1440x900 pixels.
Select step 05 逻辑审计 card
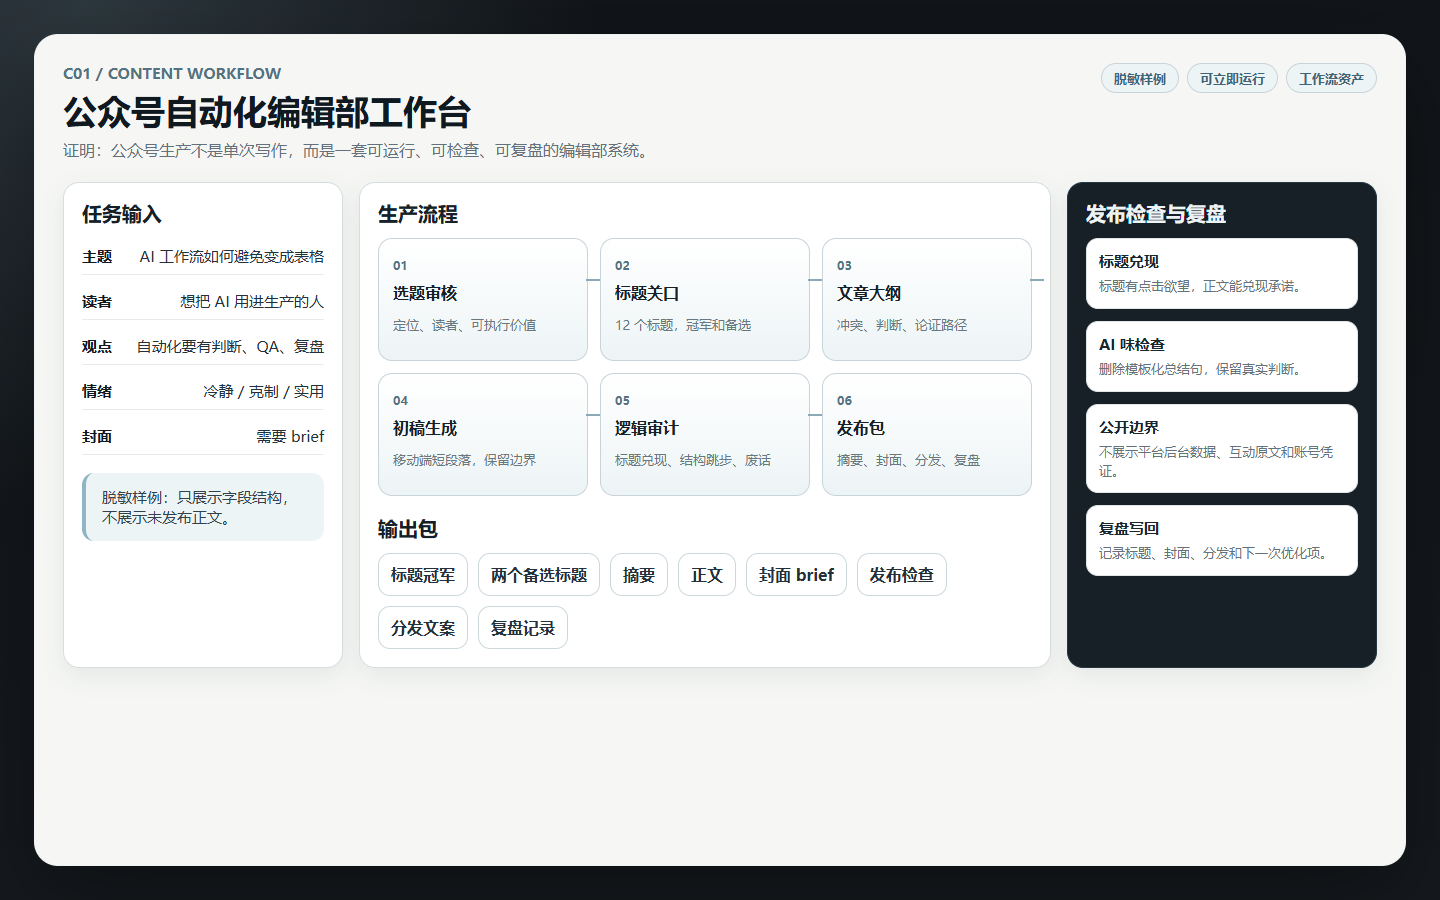point(705,434)
